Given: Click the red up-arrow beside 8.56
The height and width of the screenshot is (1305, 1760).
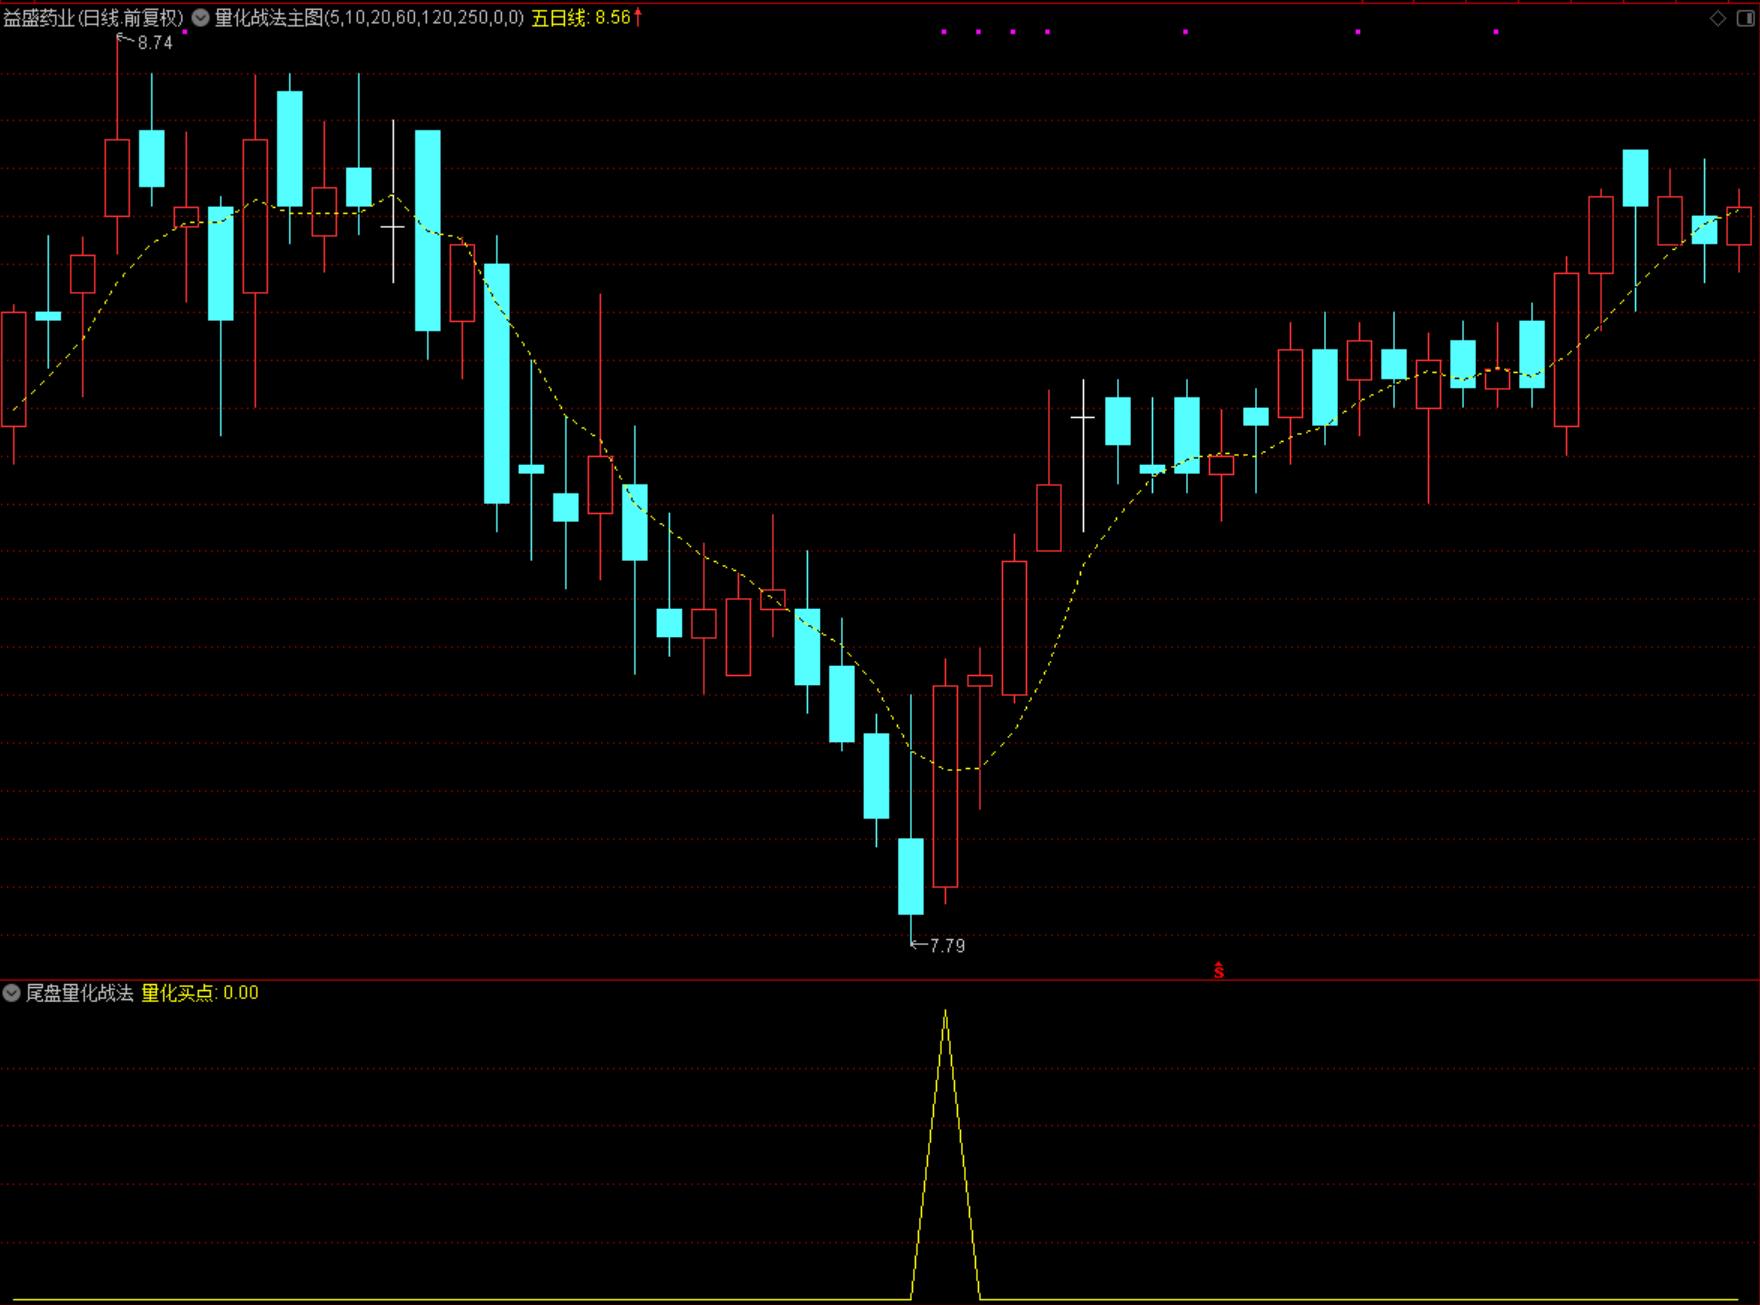Looking at the screenshot, I should (638, 17).
